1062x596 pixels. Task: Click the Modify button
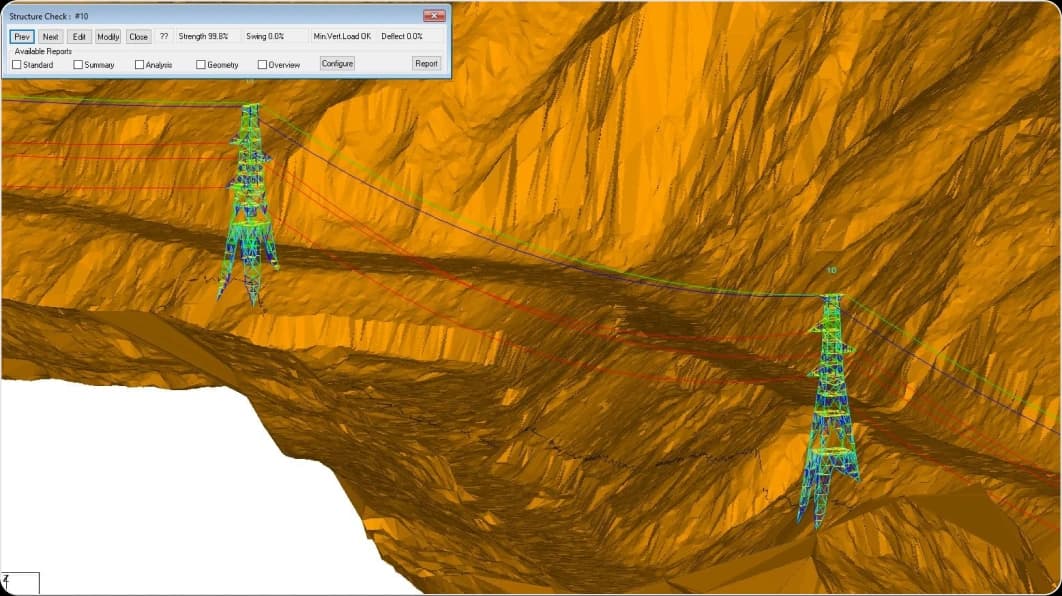[108, 37]
